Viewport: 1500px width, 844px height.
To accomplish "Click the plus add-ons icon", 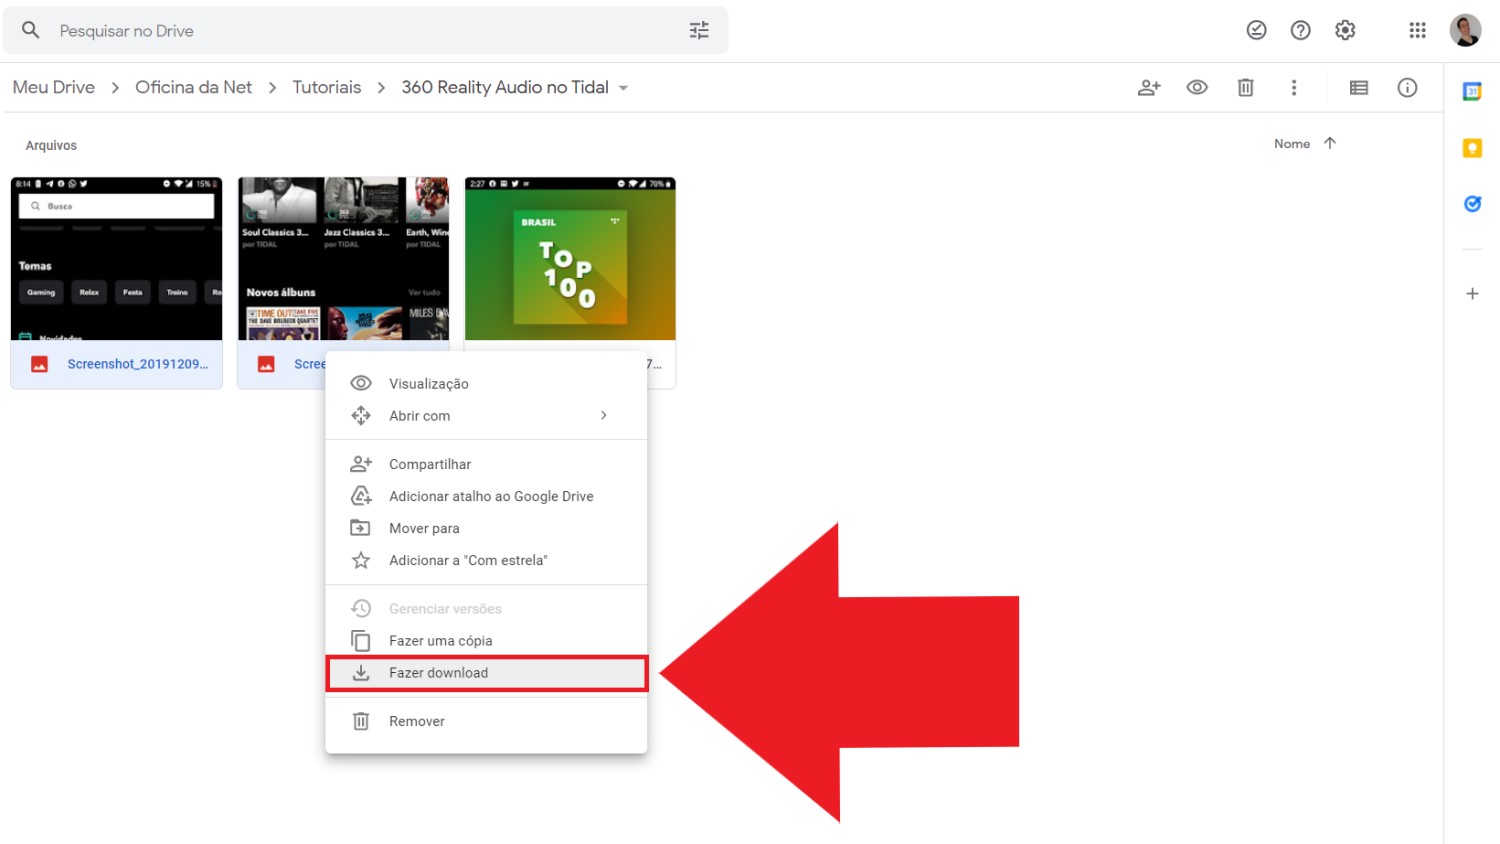I will pyautogui.click(x=1472, y=293).
